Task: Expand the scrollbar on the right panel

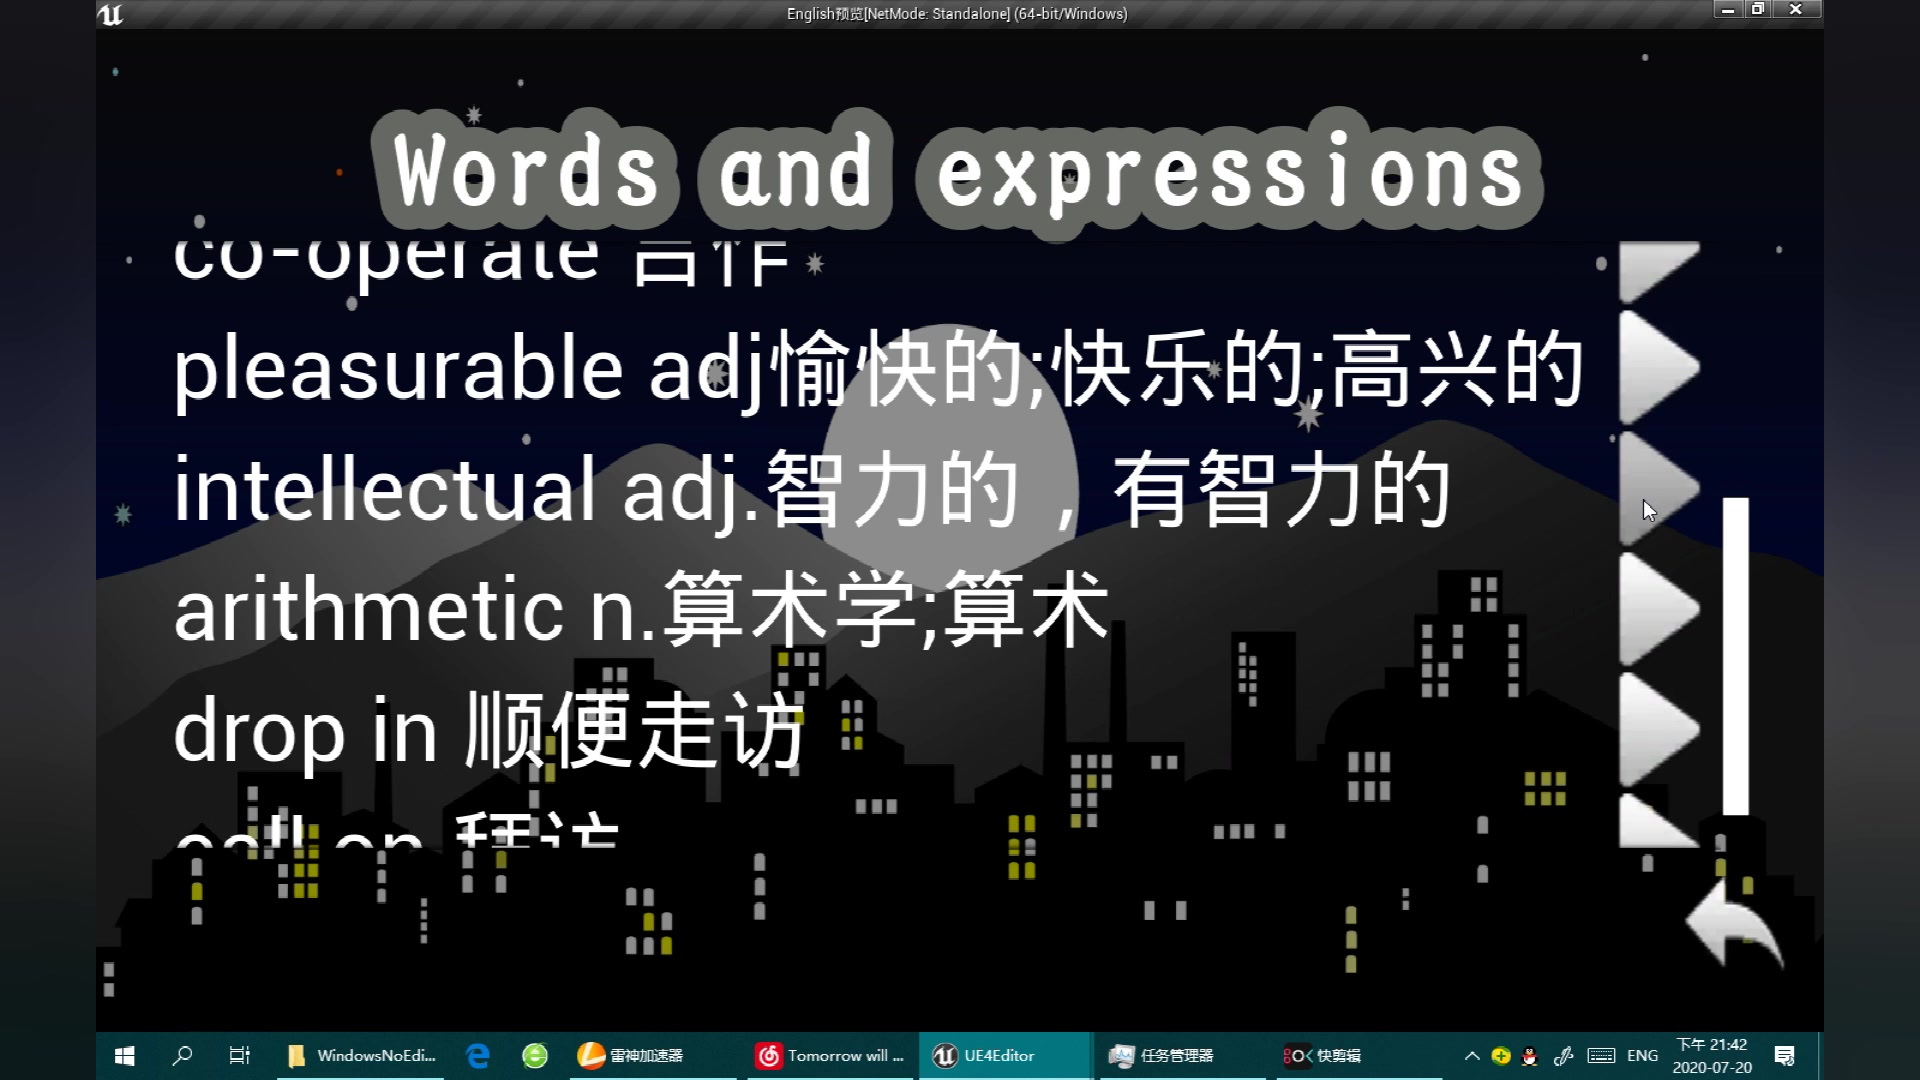Action: coord(1734,661)
